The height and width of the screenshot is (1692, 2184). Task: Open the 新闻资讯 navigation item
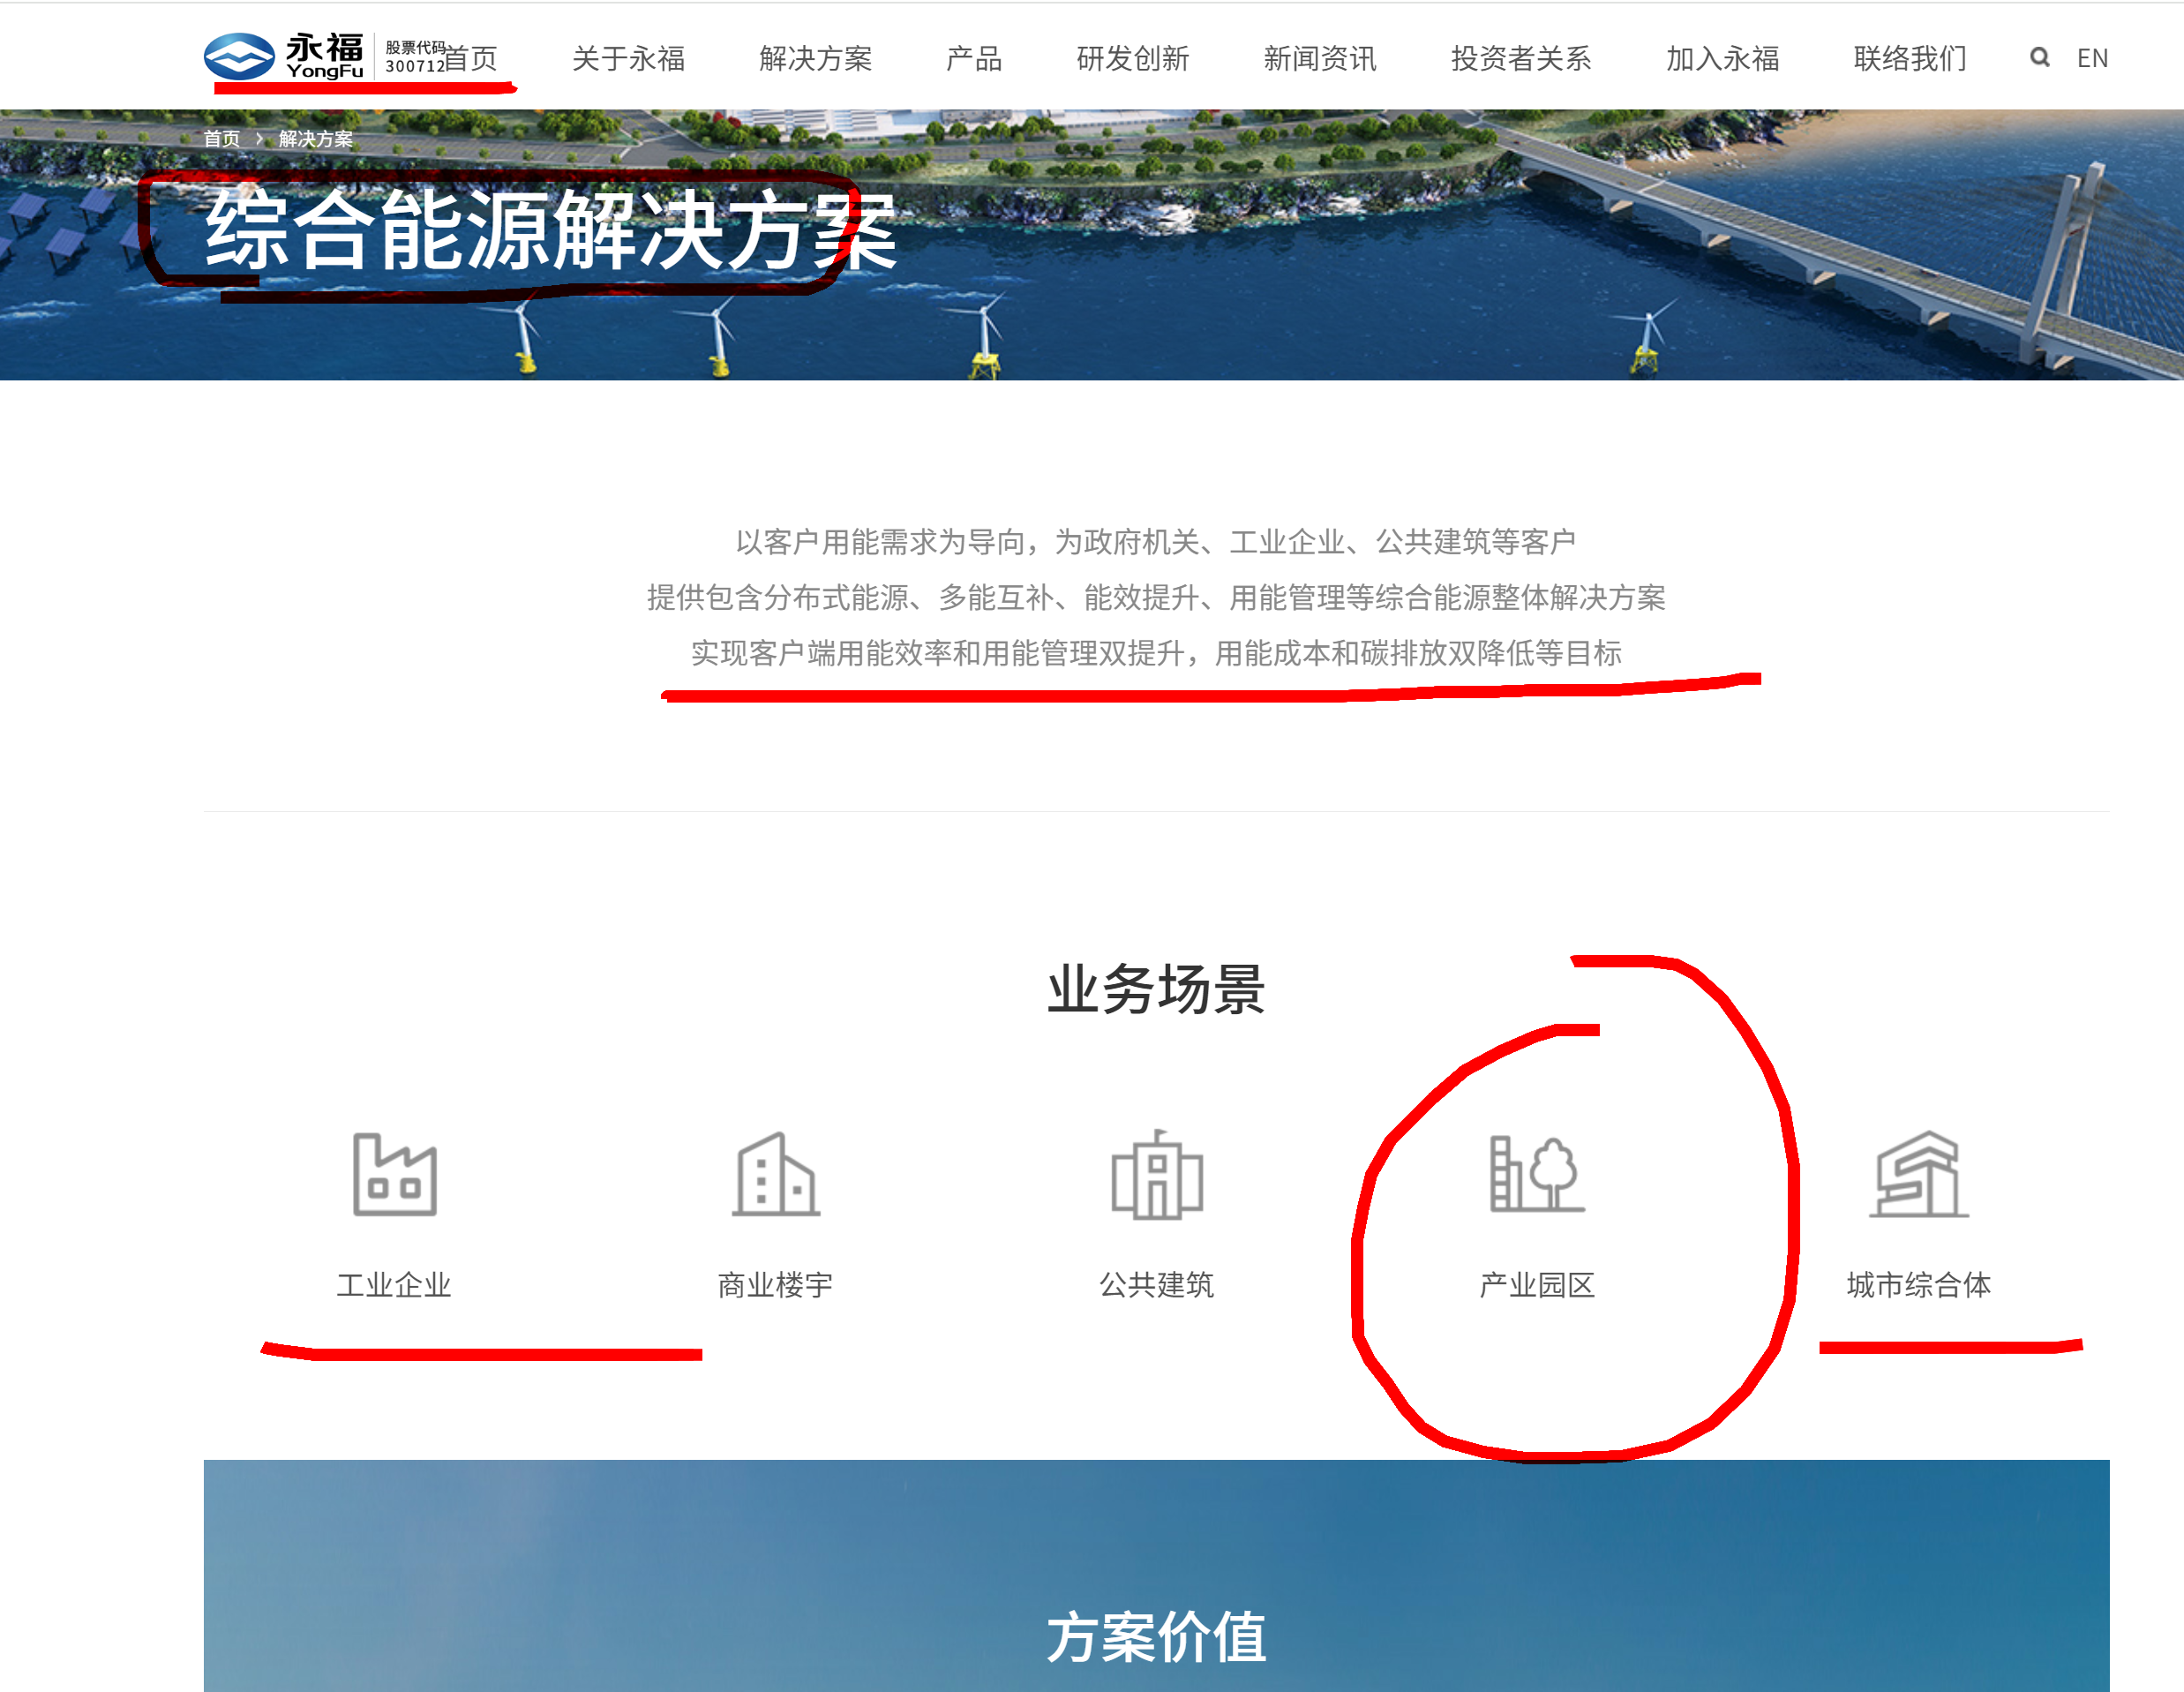pos(1319,58)
